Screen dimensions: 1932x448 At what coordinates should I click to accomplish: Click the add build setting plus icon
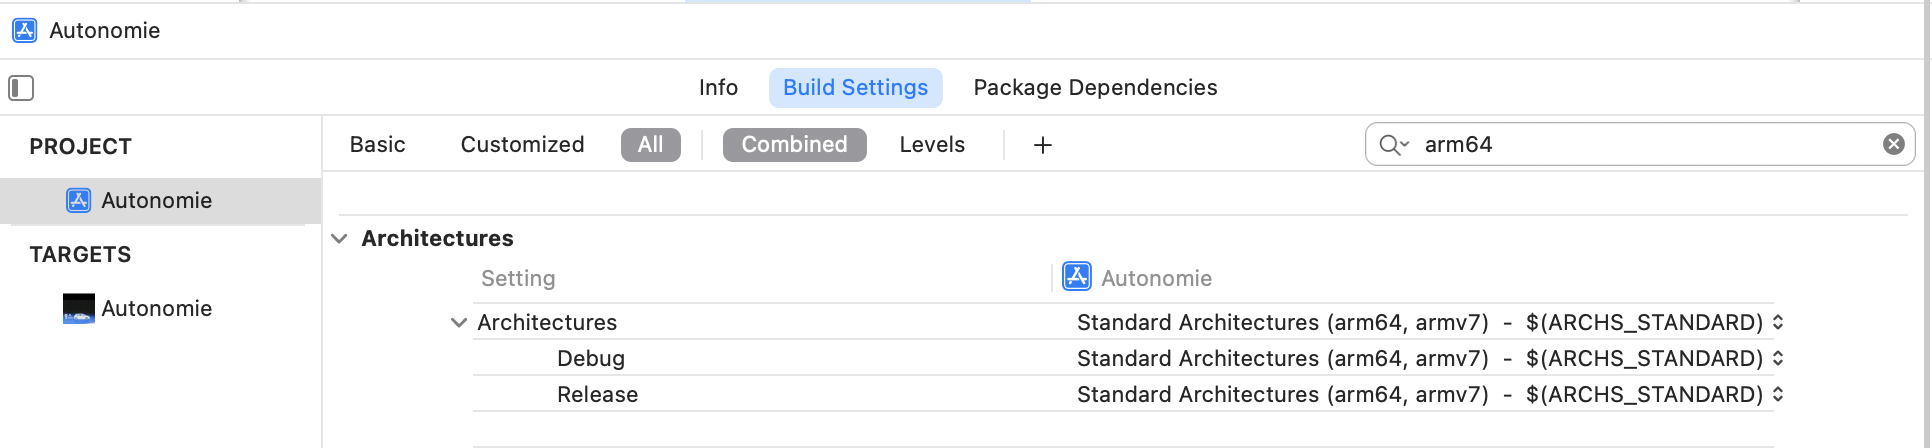(x=1042, y=145)
